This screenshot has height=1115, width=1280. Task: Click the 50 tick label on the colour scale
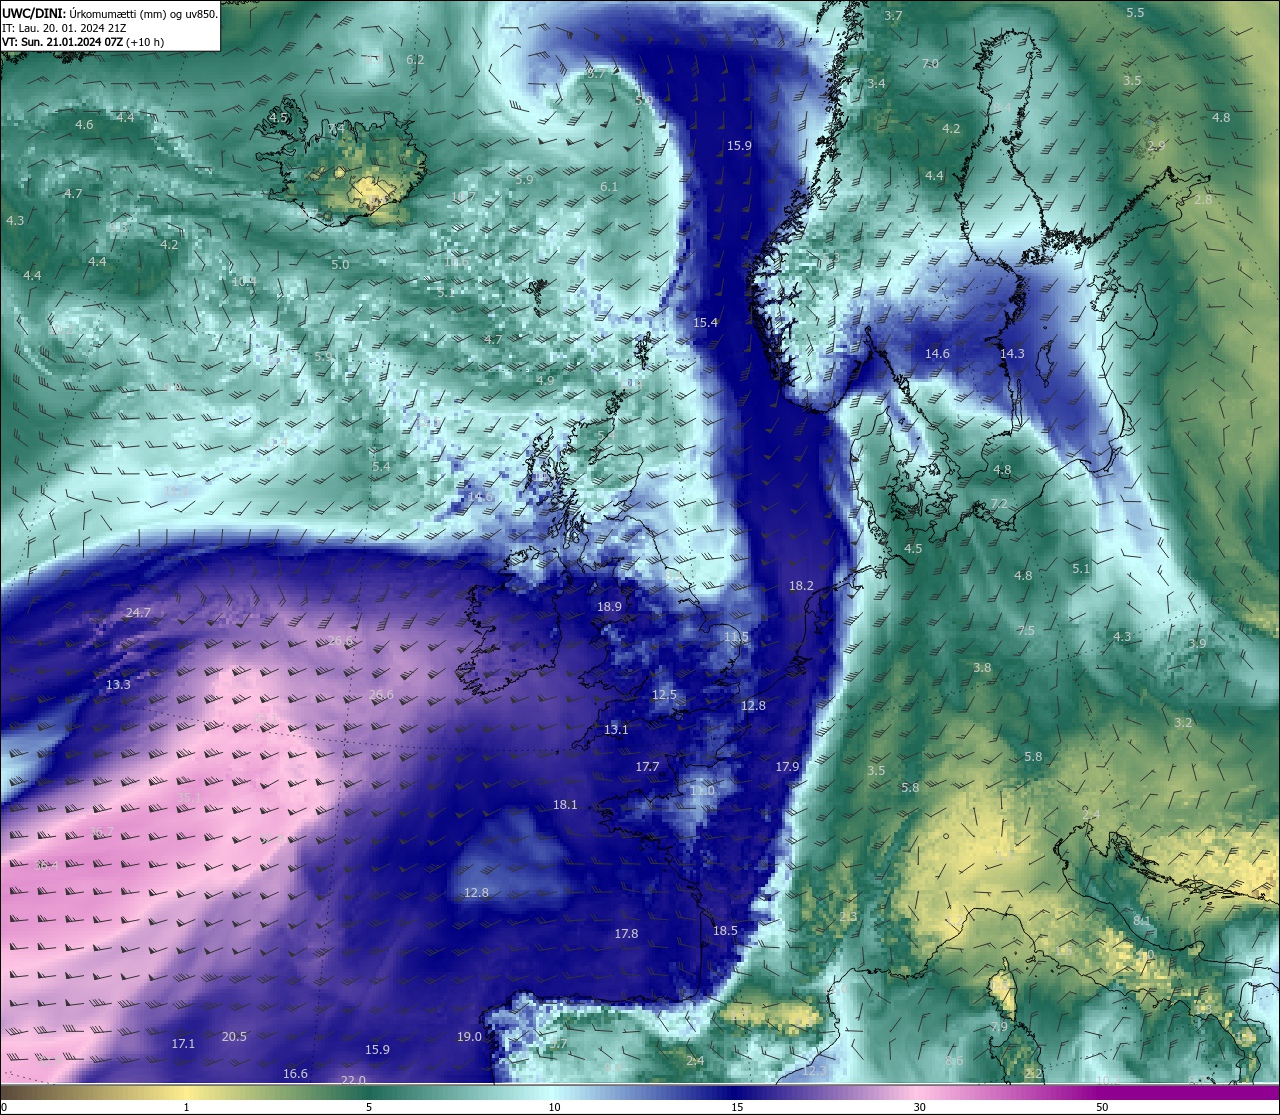coord(1102,1107)
